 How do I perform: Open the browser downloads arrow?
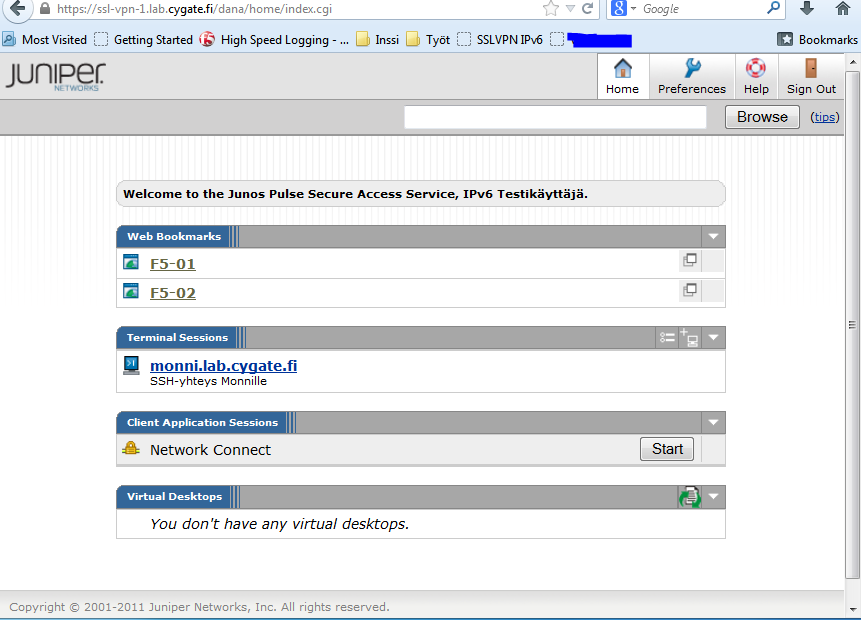pos(807,8)
